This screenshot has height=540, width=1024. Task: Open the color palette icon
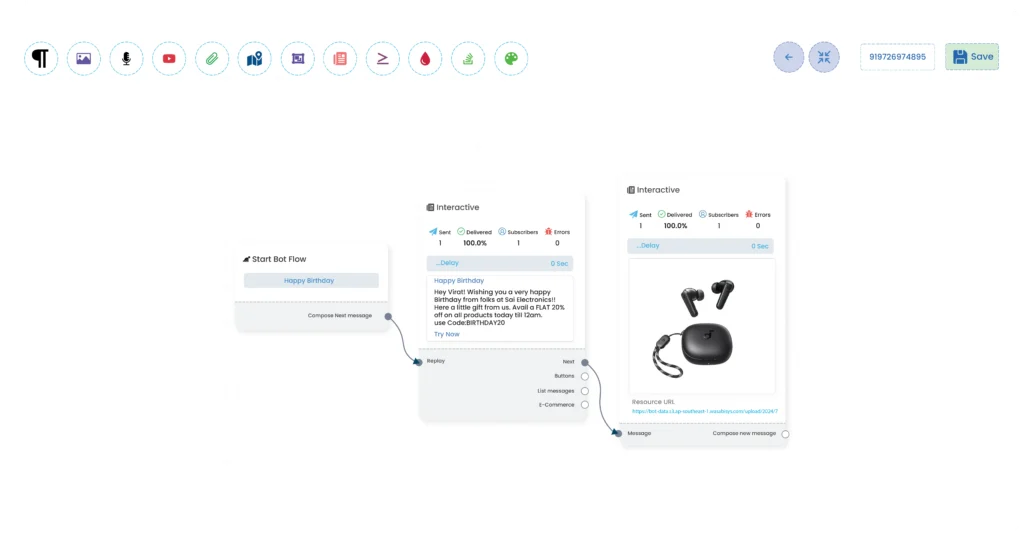(511, 59)
